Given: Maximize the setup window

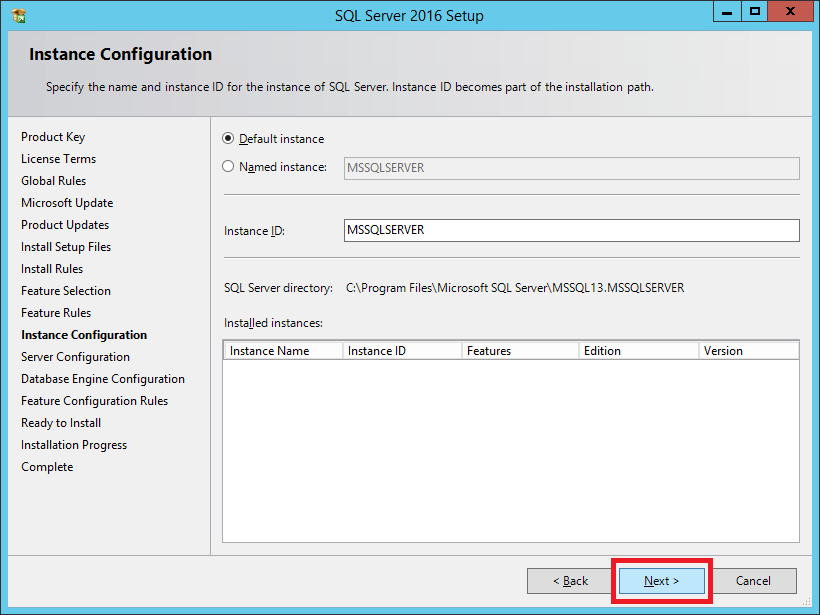Looking at the screenshot, I should point(755,12).
